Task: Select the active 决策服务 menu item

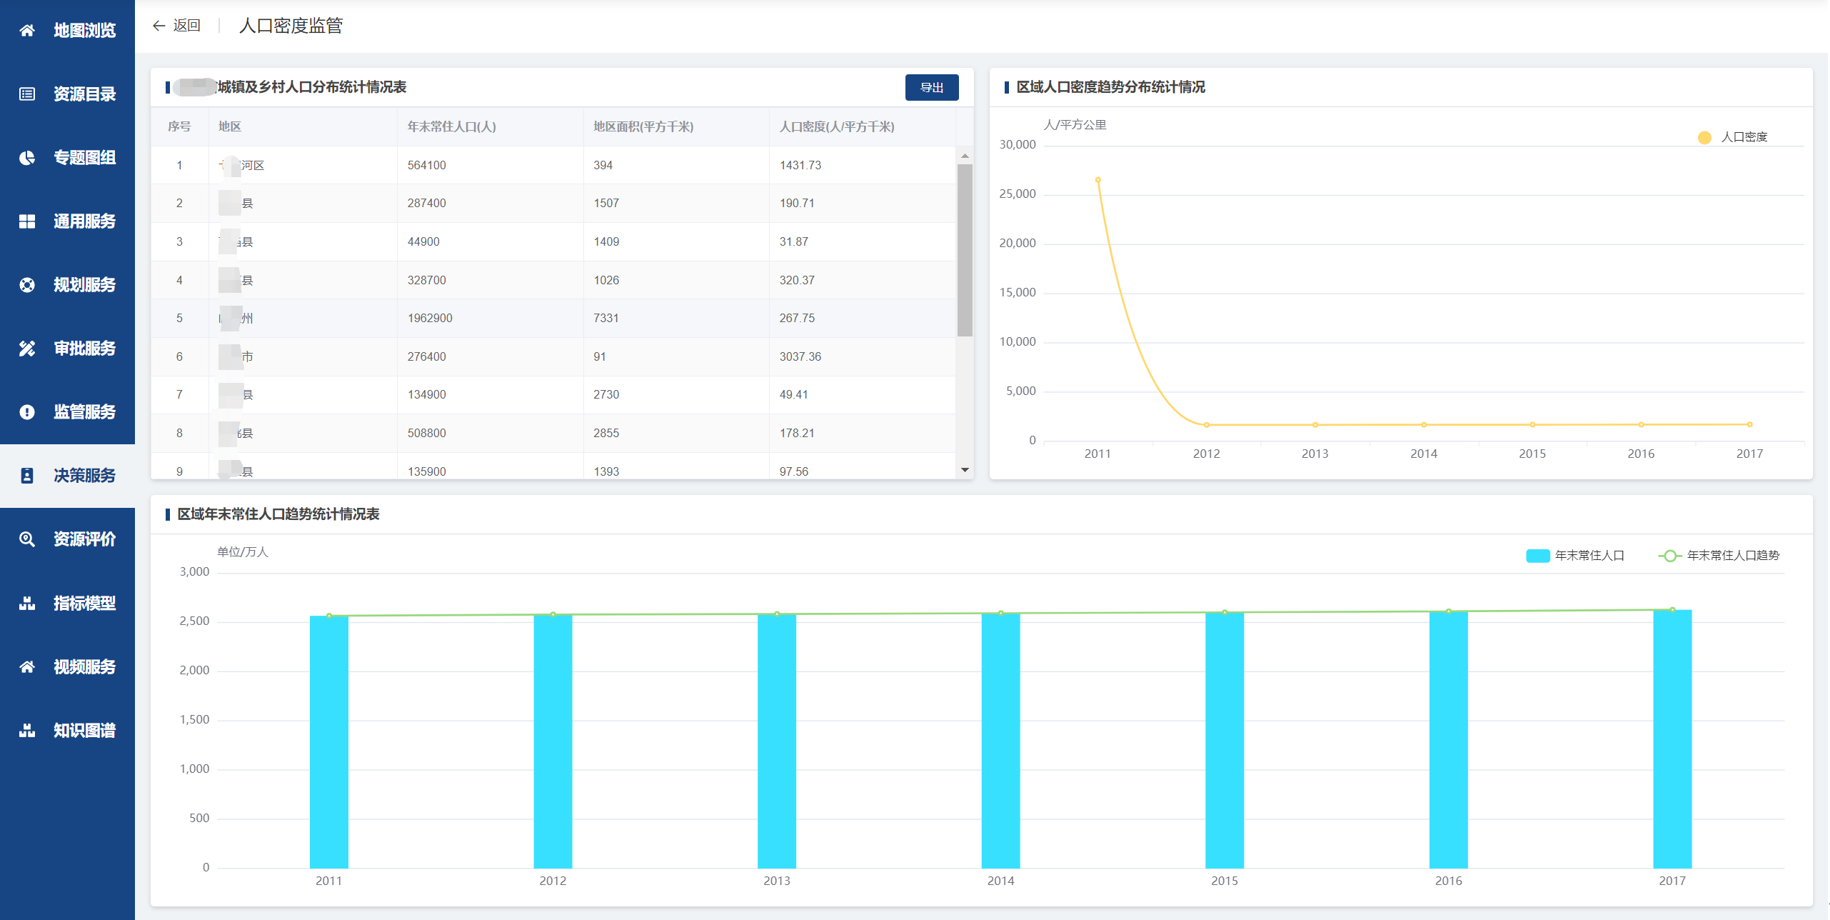Action: click(67, 476)
